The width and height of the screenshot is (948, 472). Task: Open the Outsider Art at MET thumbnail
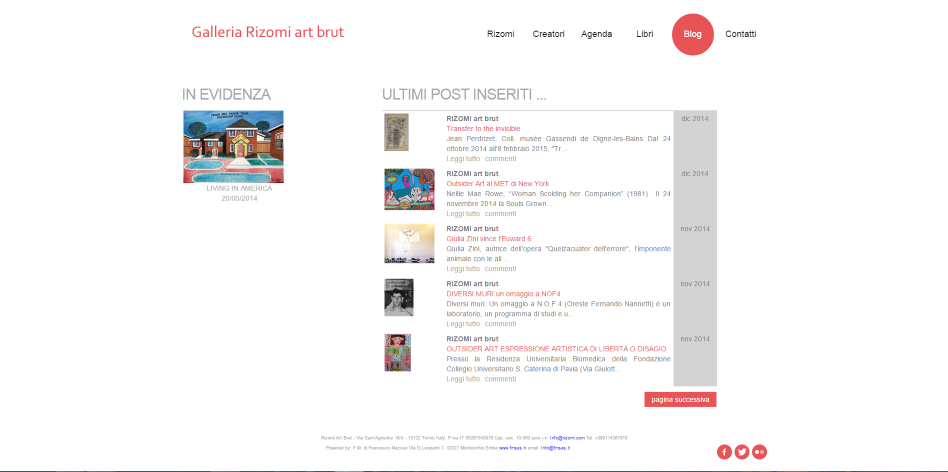[409, 189]
